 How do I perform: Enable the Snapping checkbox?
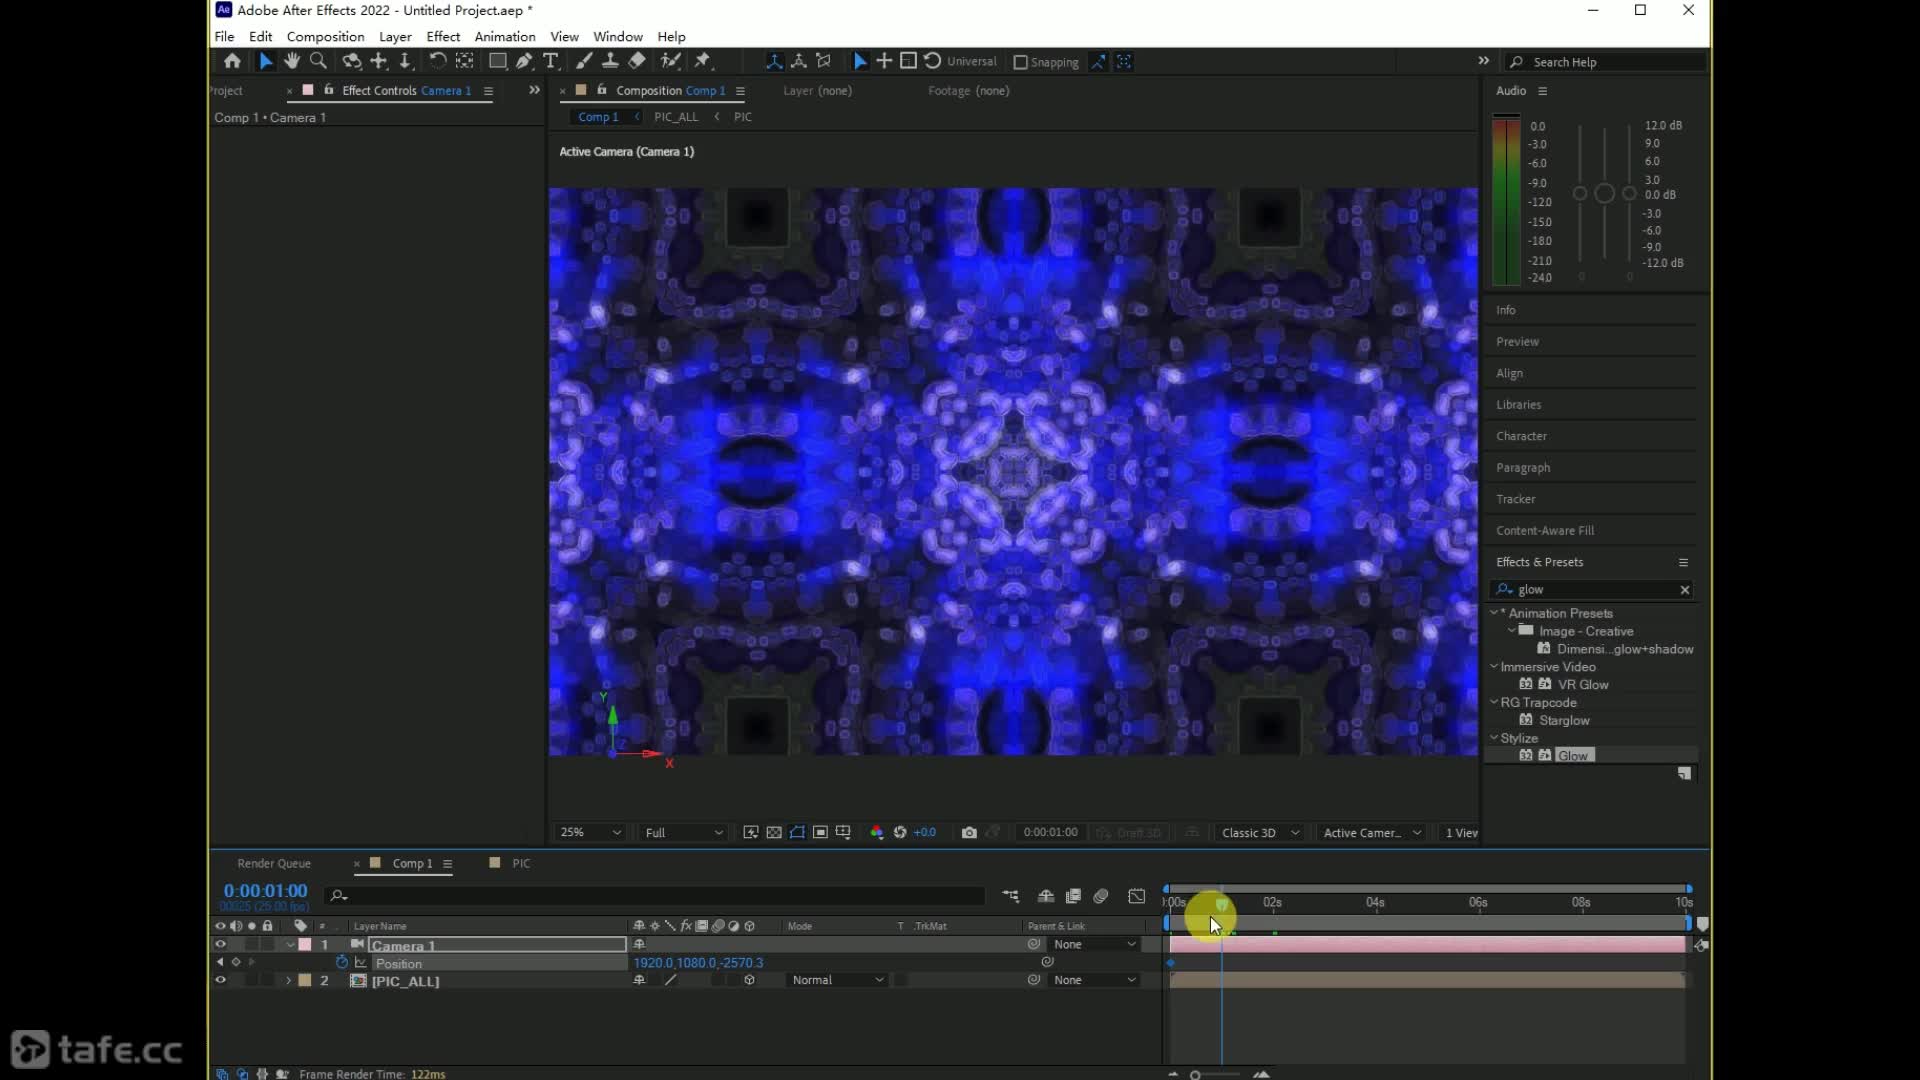pos(1020,62)
